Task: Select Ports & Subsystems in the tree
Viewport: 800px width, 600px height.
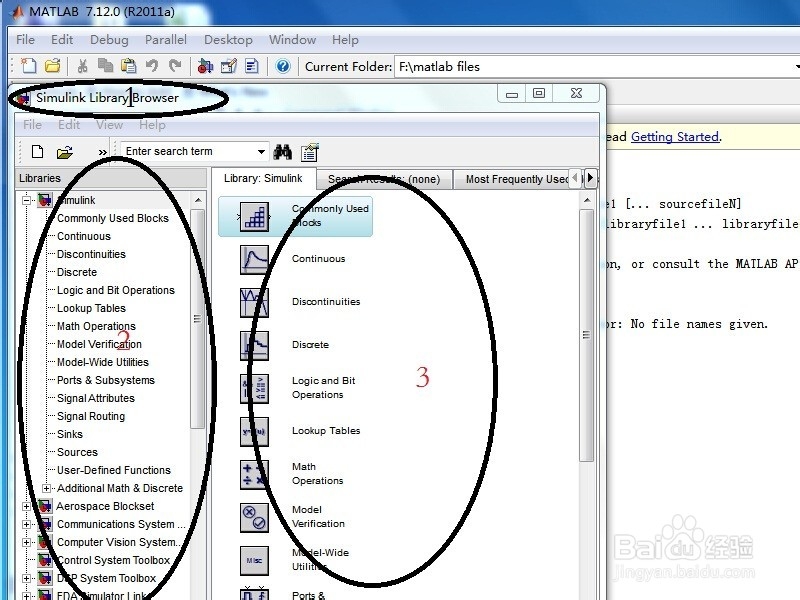Action: (x=106, y=380)
